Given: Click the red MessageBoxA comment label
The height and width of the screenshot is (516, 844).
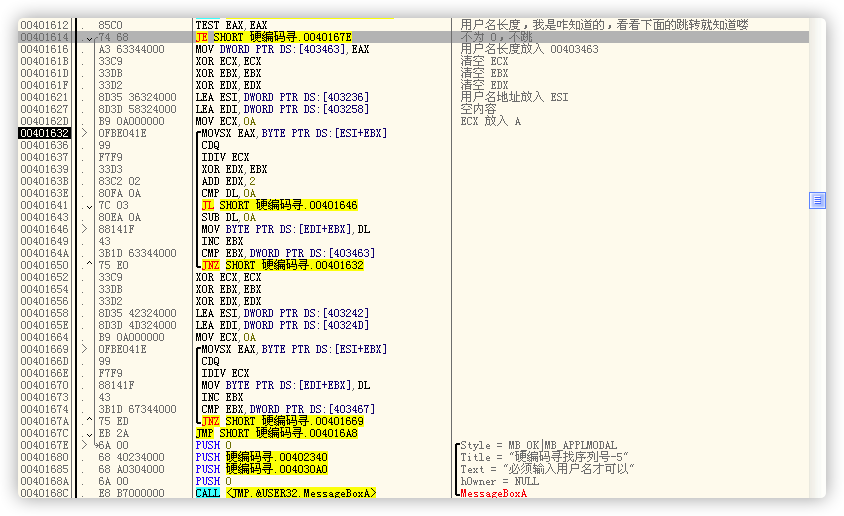Looking at the screenshot, I should point(493,494).
